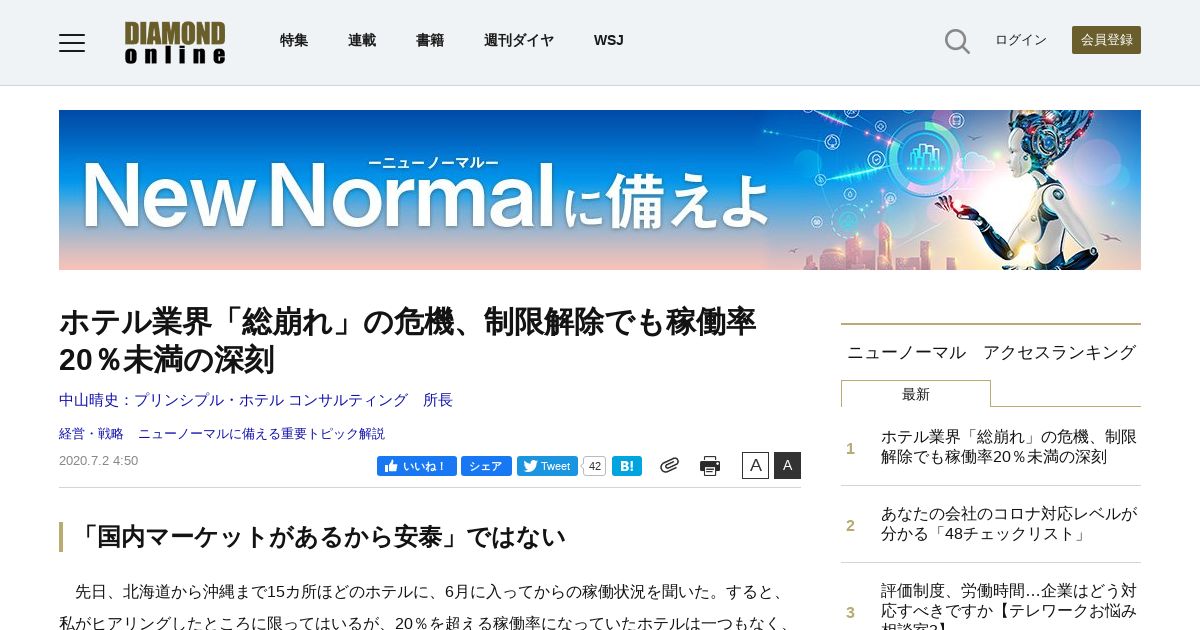Viewport: 1200px width, 630px height.
Task: Click the printer icon
Action: [710, 466]
